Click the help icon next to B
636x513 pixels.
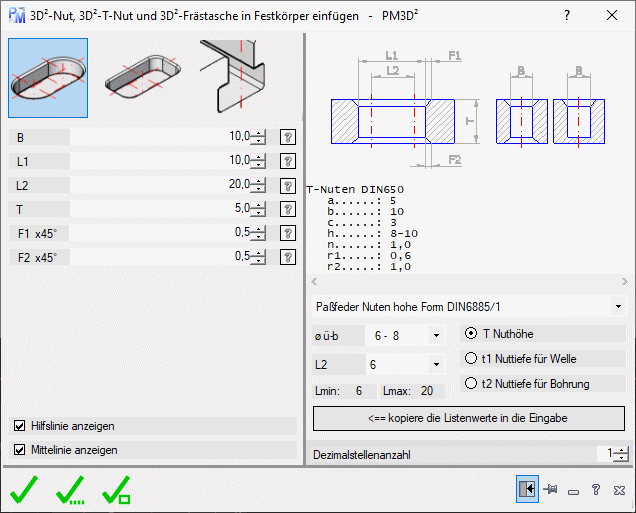click(288, 137)
